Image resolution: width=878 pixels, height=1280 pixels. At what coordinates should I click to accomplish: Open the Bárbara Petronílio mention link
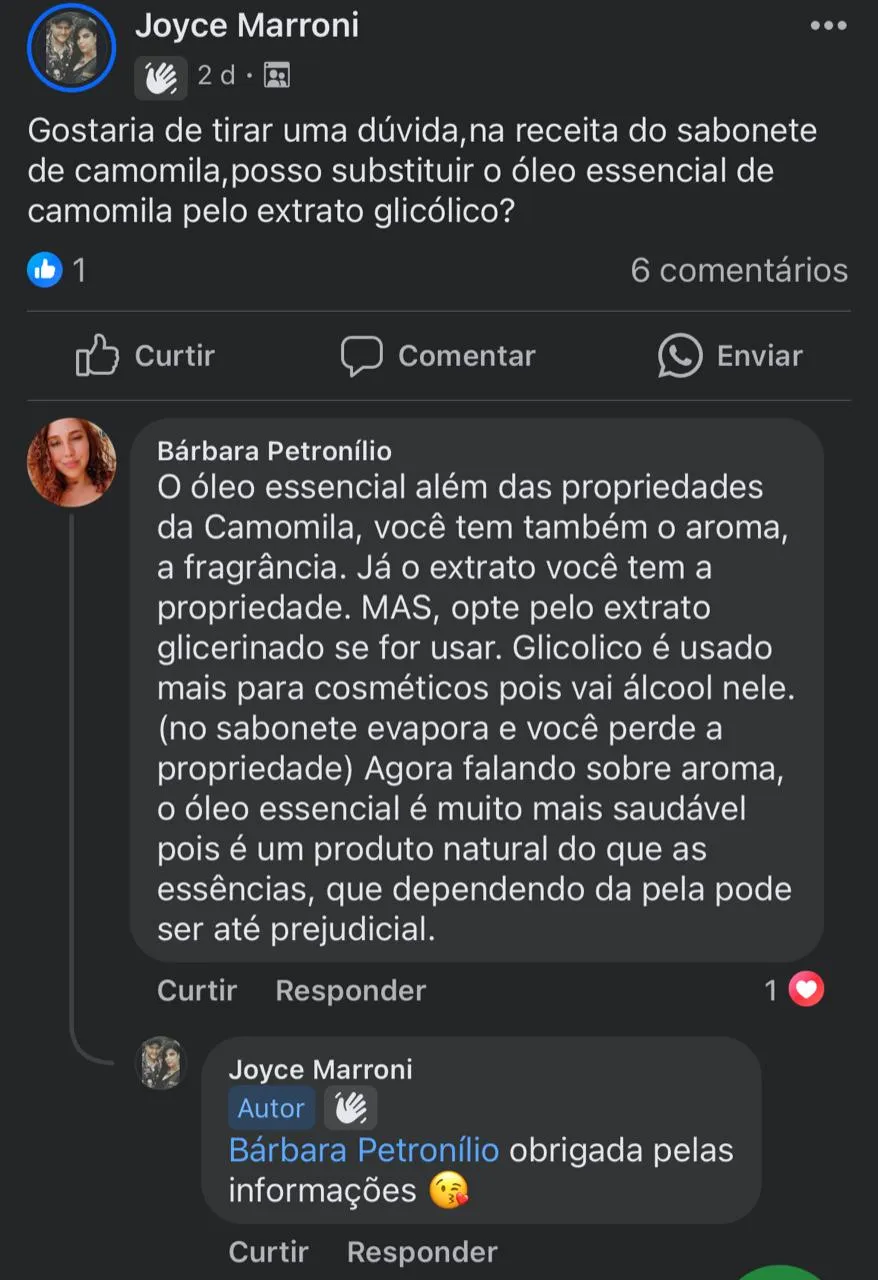tap(363, 1150)
